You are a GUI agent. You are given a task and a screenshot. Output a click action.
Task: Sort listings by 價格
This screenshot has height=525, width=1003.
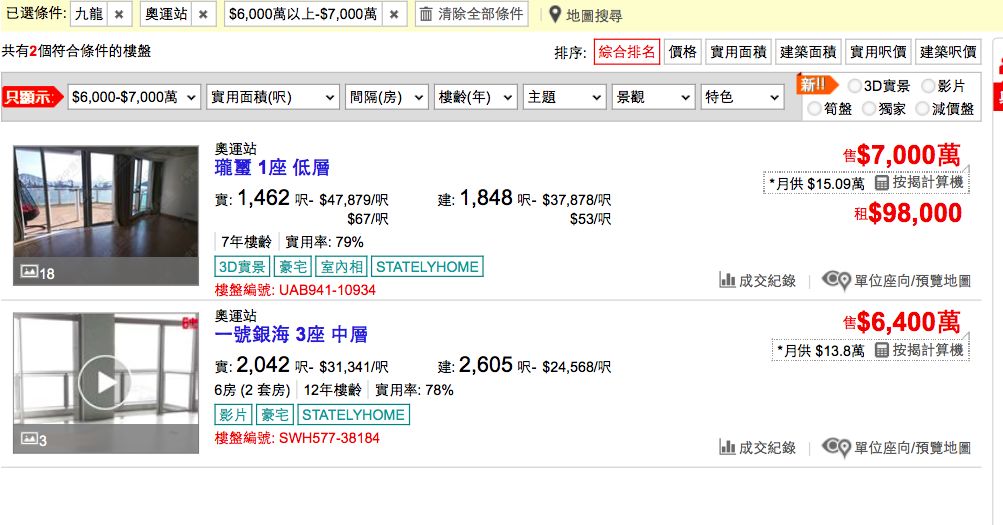tap(683, 52)
